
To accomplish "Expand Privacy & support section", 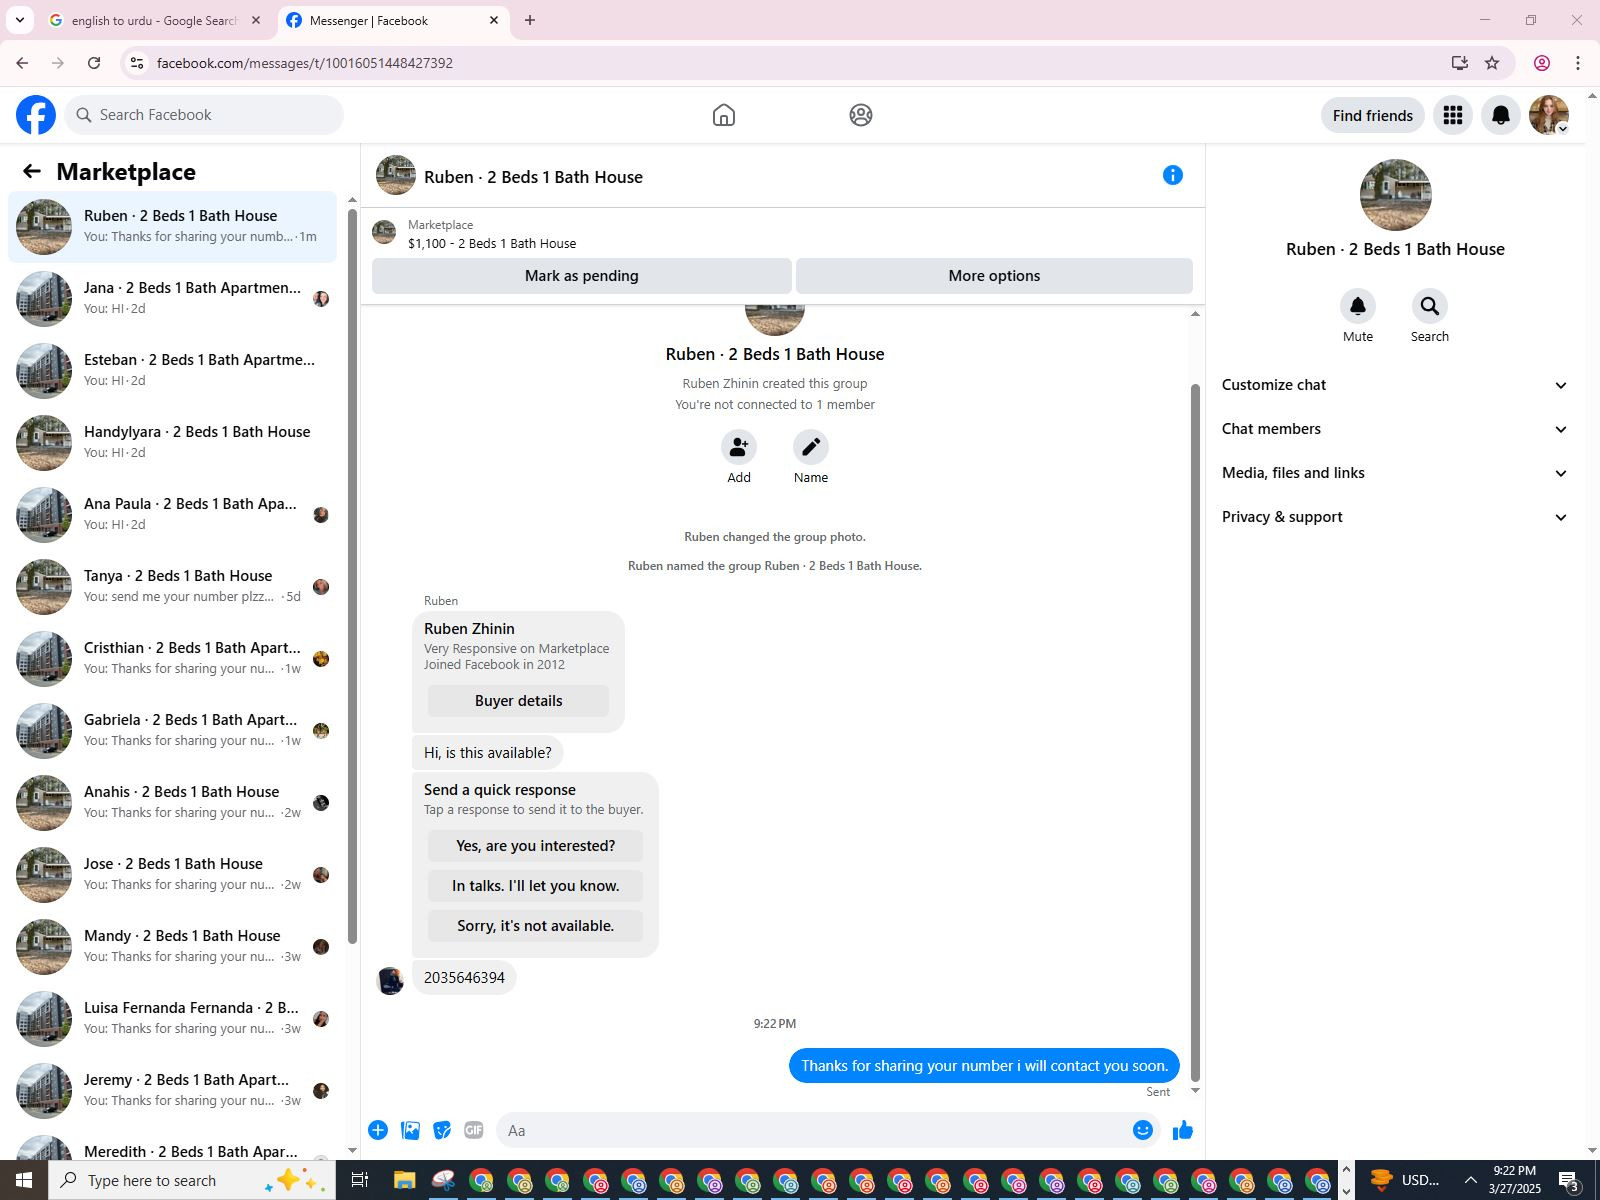I will (1395, 517).
